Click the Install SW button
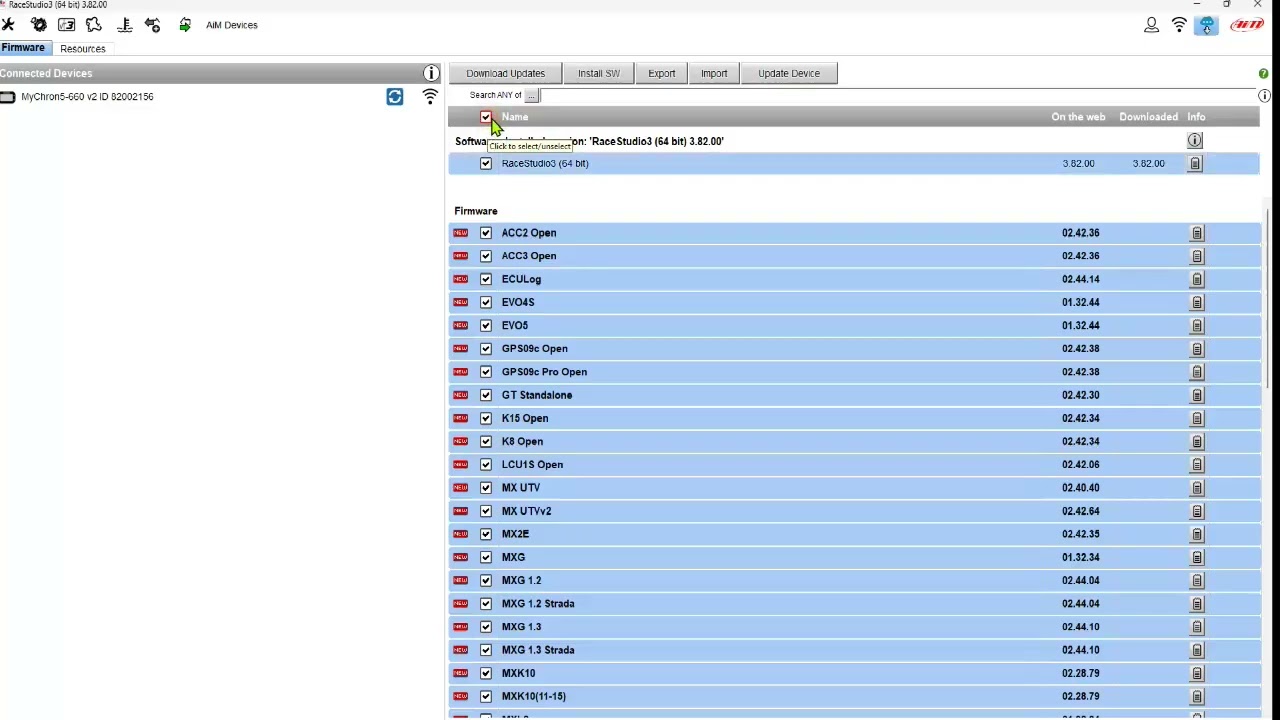1280x720 pixels. pyautogui.click(x=598, y=73)
